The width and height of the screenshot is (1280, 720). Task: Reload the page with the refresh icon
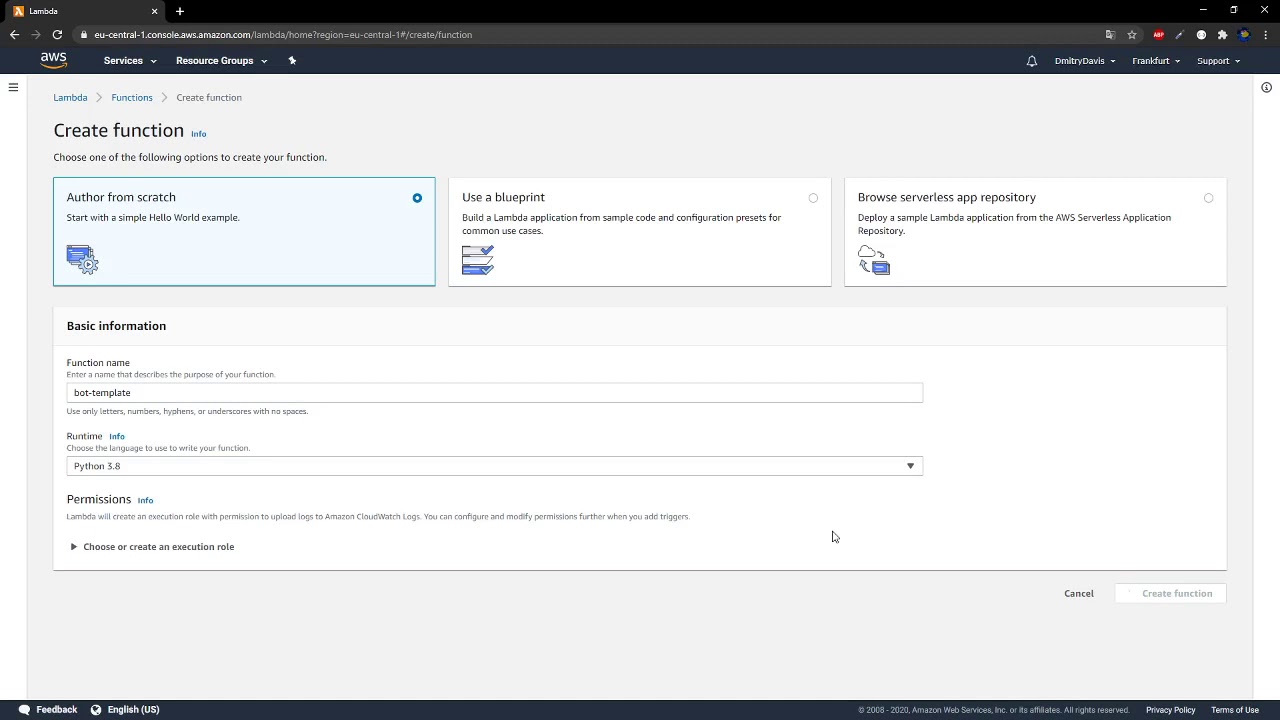[x=57, y=35]
